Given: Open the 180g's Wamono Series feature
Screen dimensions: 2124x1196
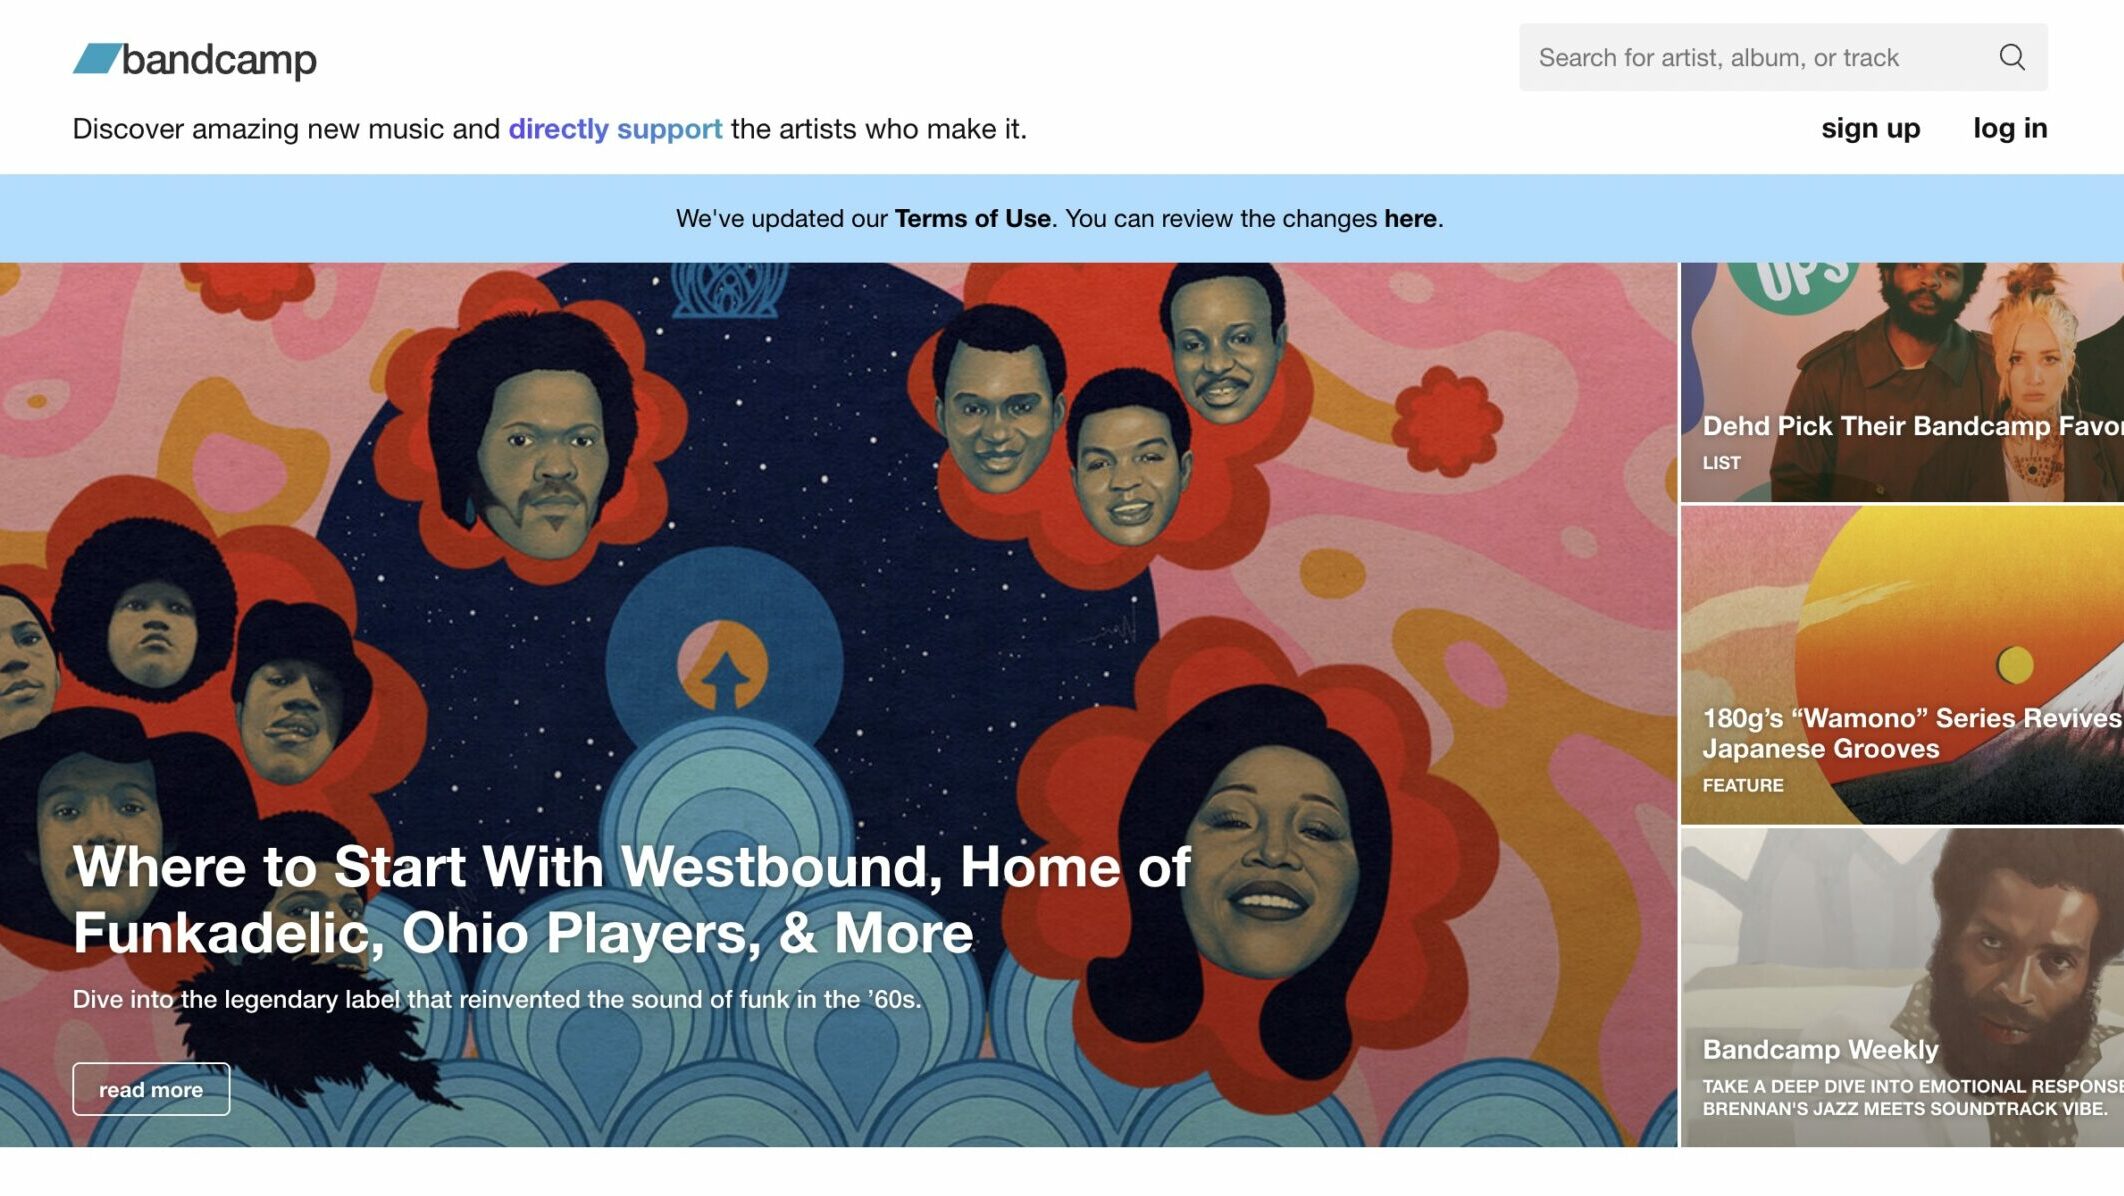Looking at the screenshot, I should coord(1902,665).
